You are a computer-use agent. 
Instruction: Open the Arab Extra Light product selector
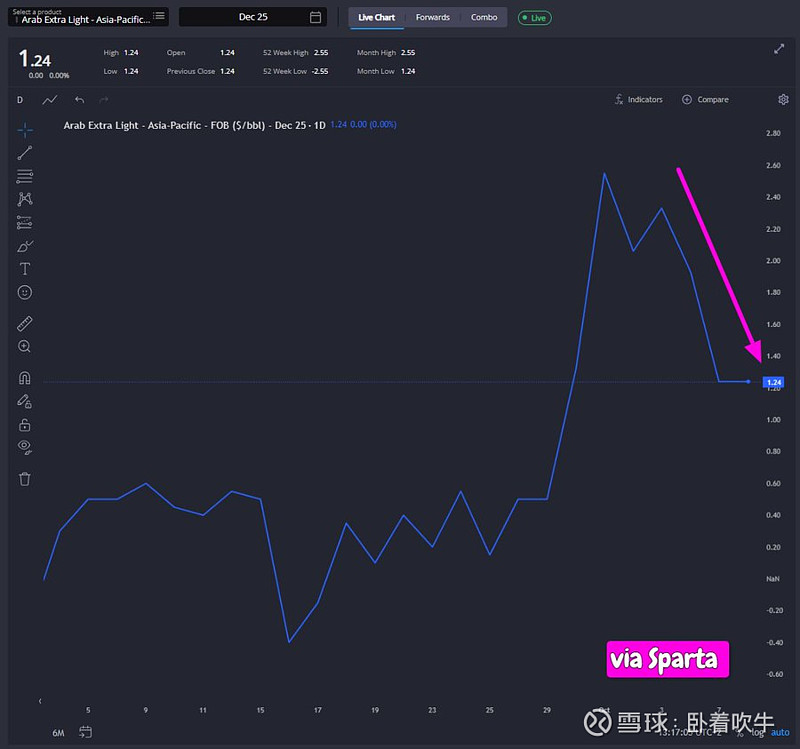point(87,17)
